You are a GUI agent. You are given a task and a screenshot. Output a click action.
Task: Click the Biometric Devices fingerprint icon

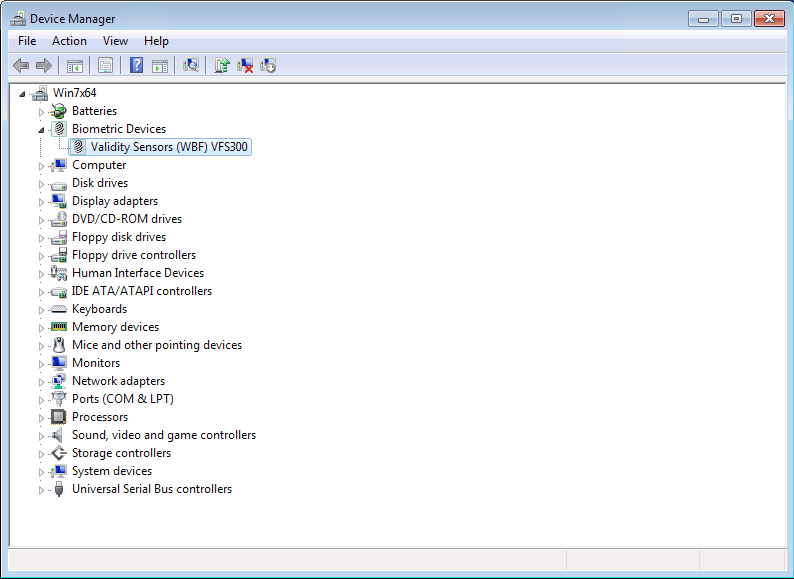[59, 129]
